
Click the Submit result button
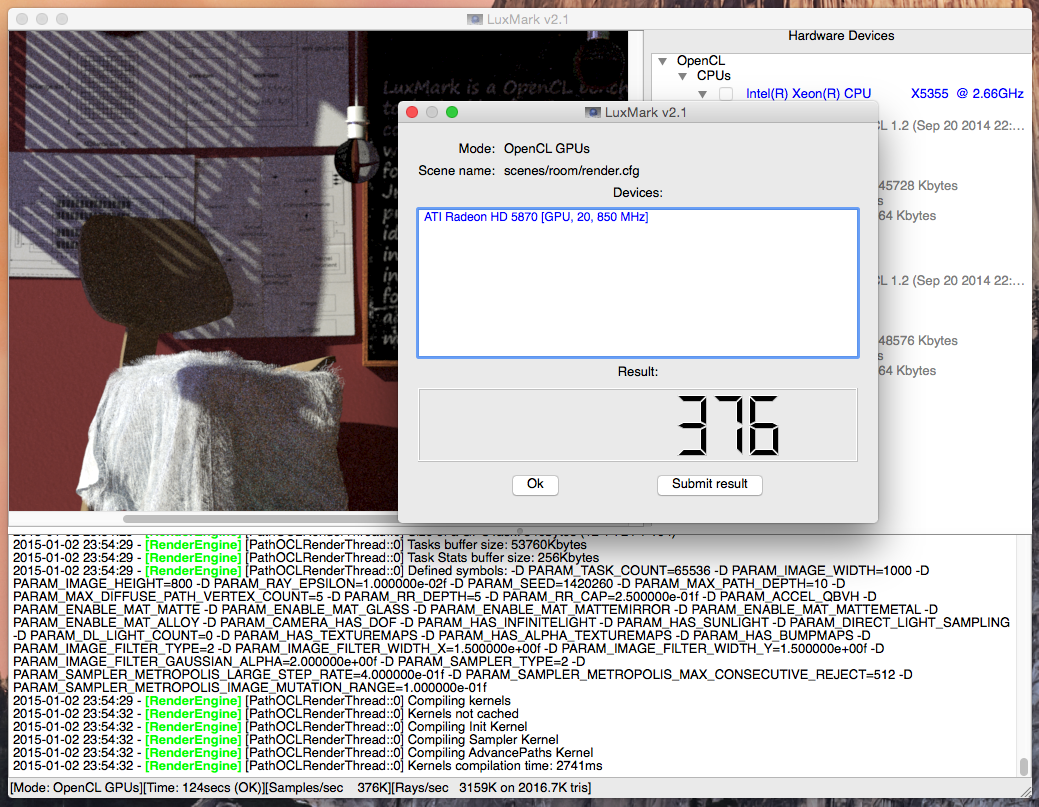click(x=710, y=484)
